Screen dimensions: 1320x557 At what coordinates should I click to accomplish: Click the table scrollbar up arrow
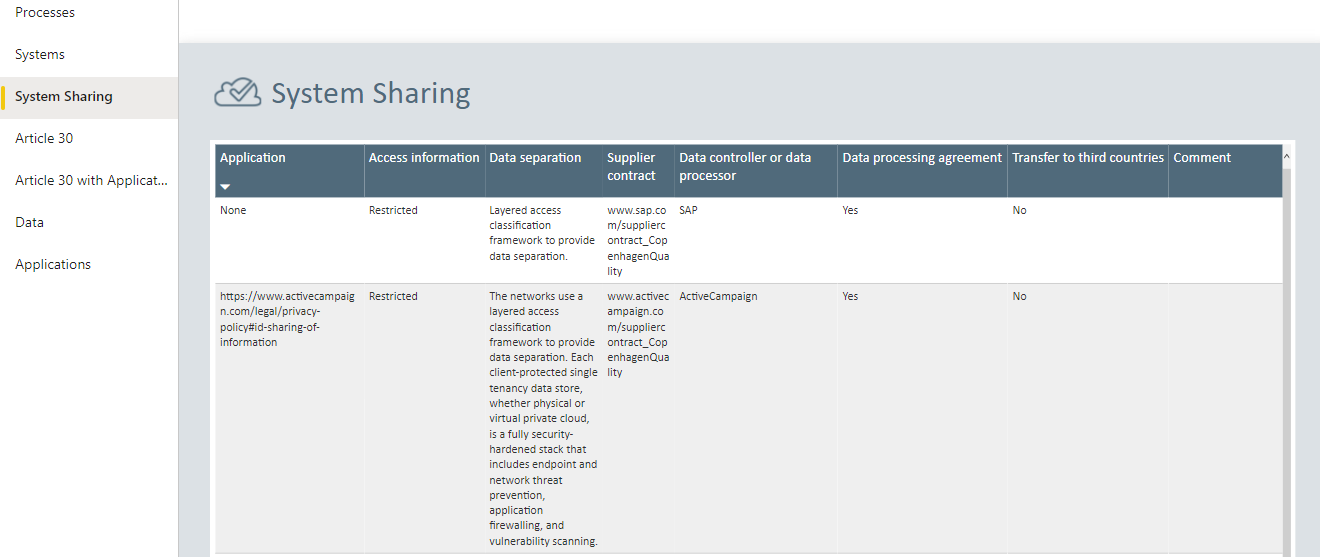click(x=1287, y=156)
